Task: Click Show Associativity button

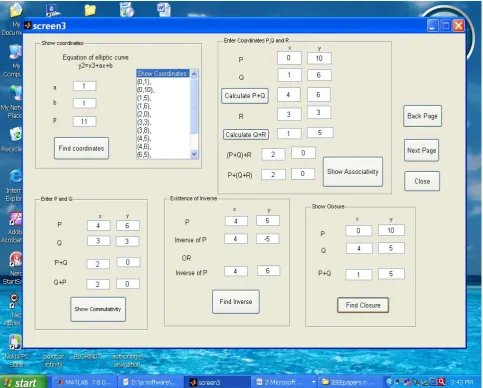Action: pyautogui.click(x=353, y=172)
